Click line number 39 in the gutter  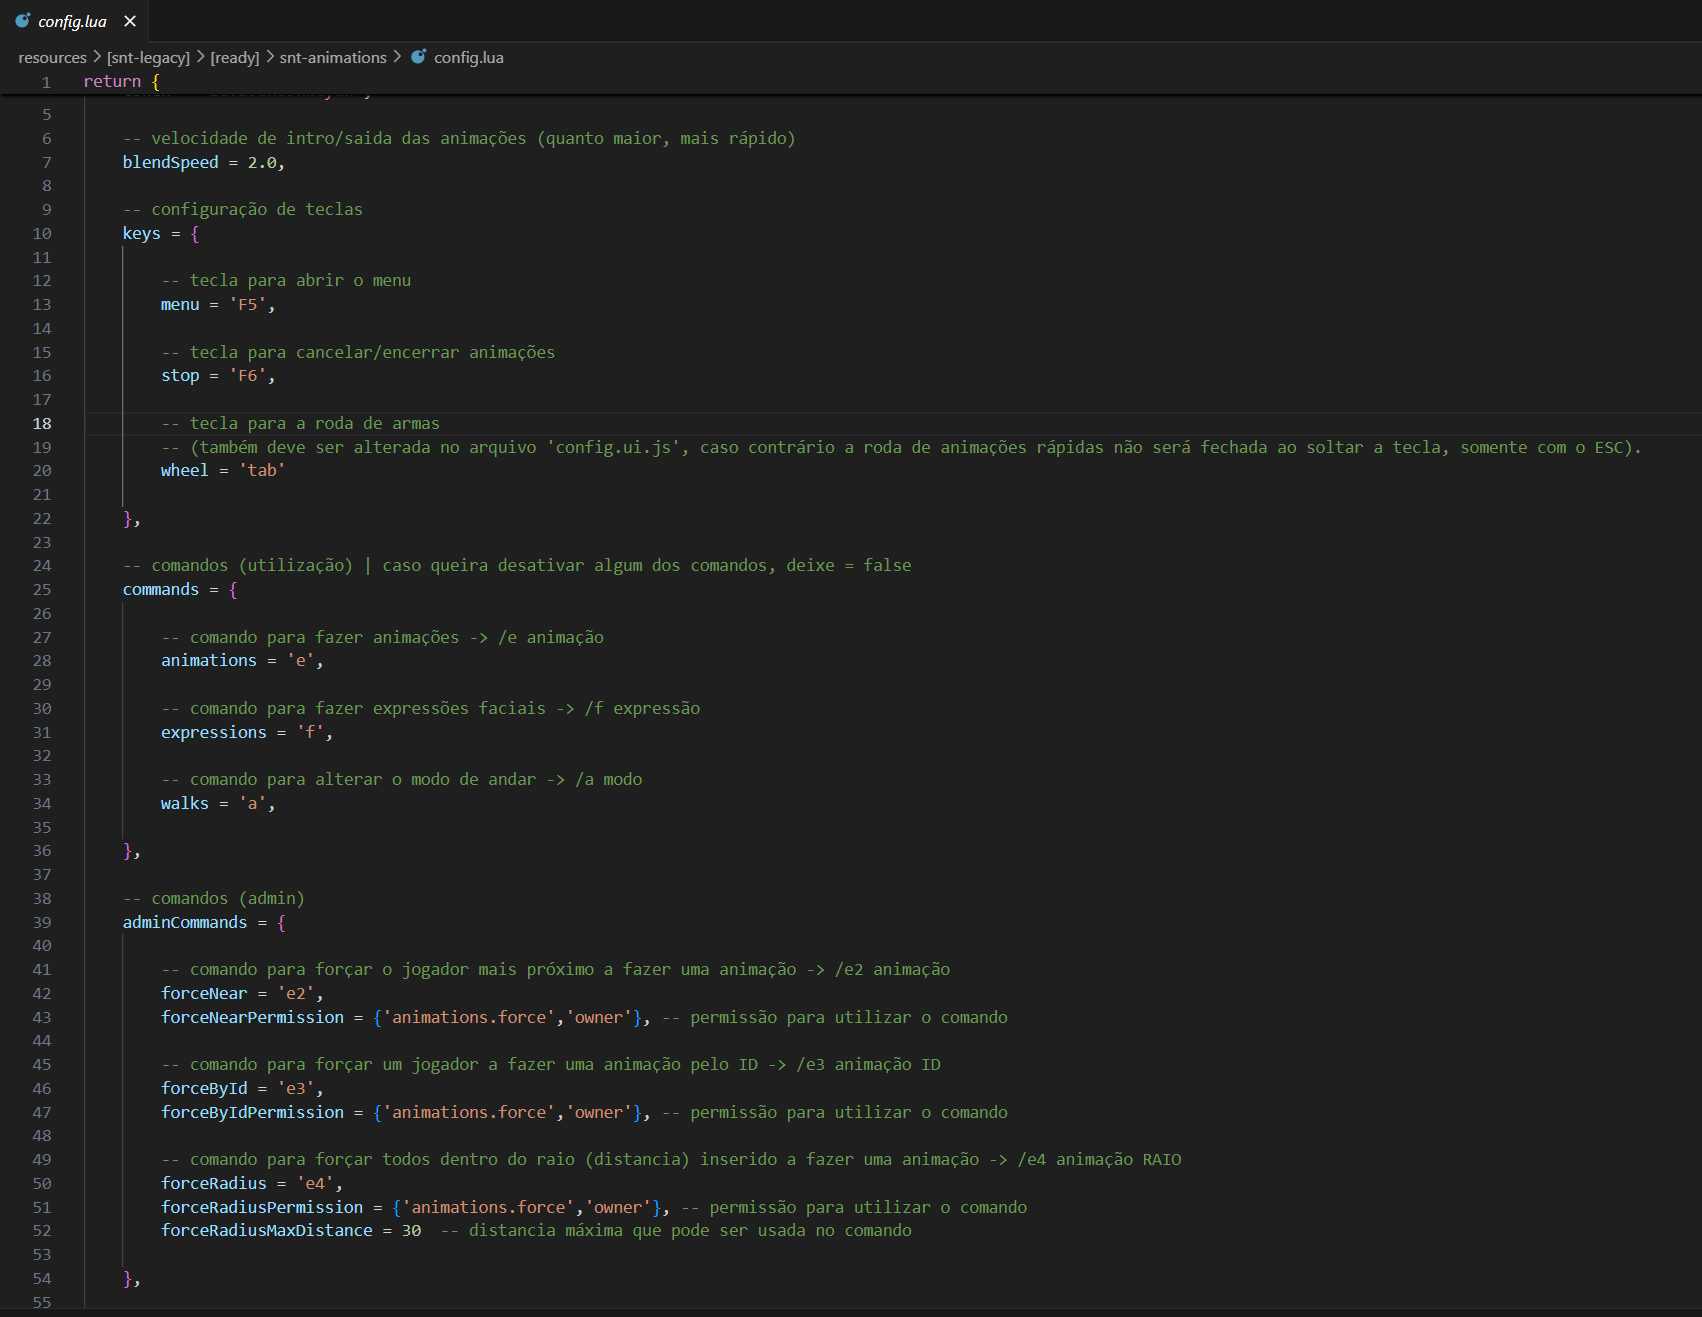[42, 923]
